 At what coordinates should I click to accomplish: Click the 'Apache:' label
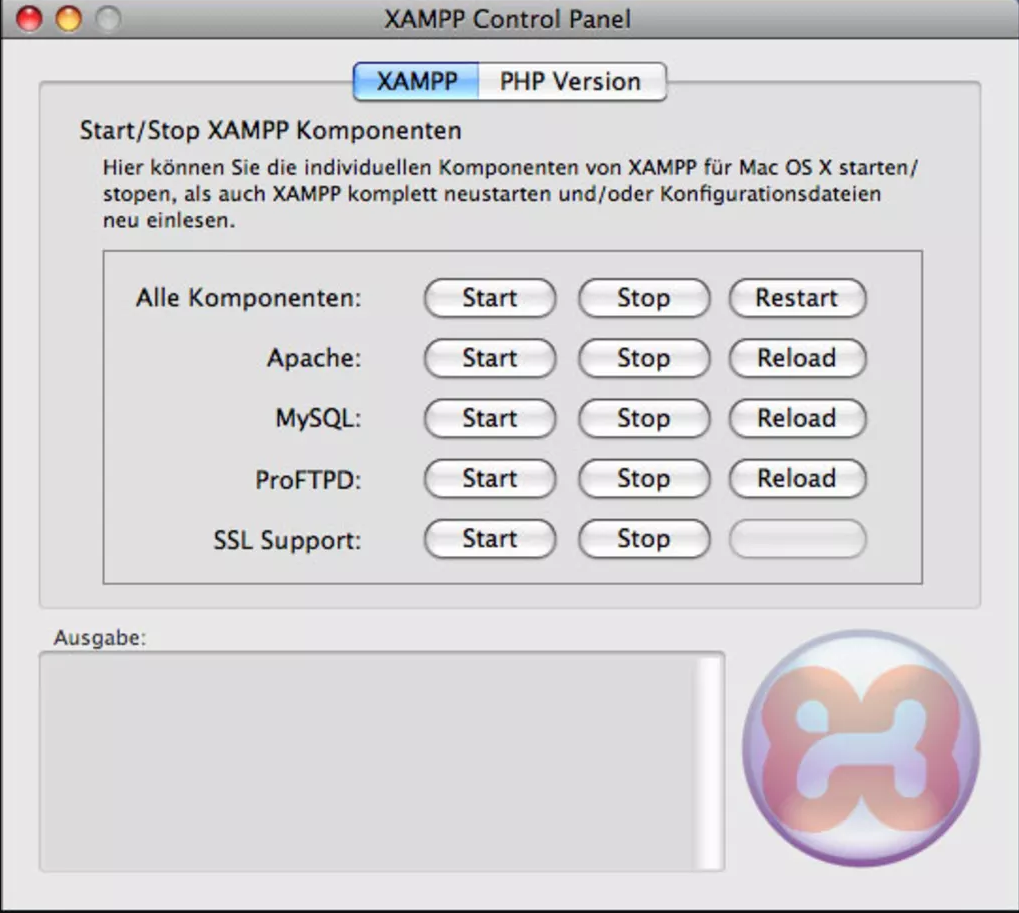[314, 358]
